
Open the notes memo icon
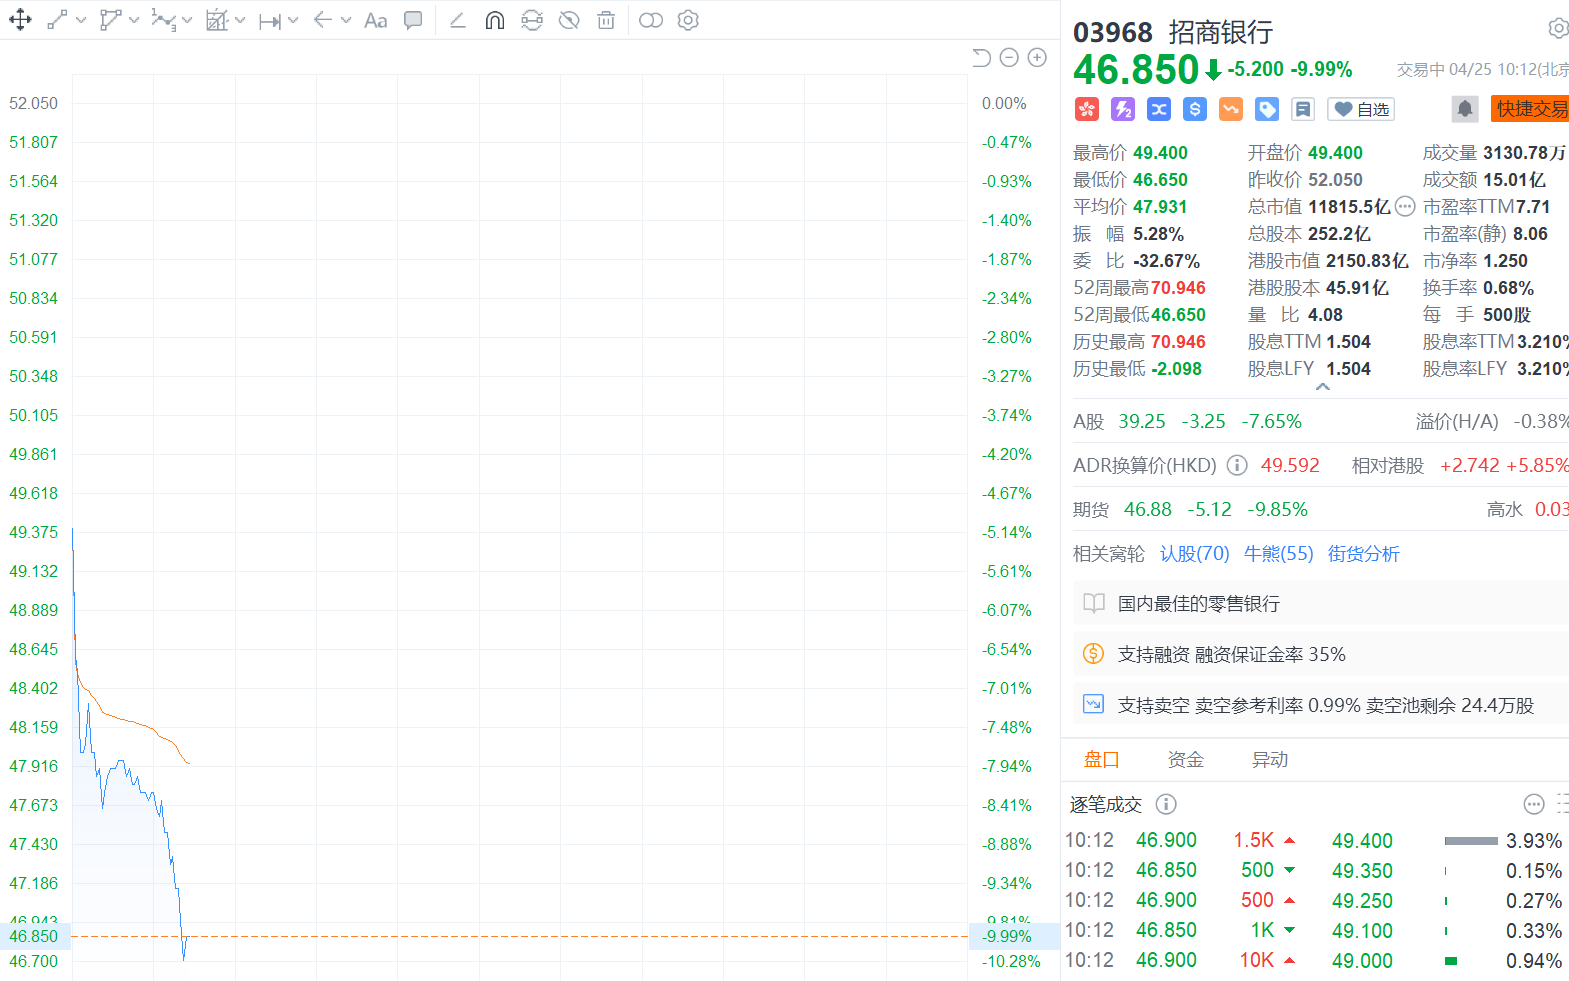(x=1303, y=109)
